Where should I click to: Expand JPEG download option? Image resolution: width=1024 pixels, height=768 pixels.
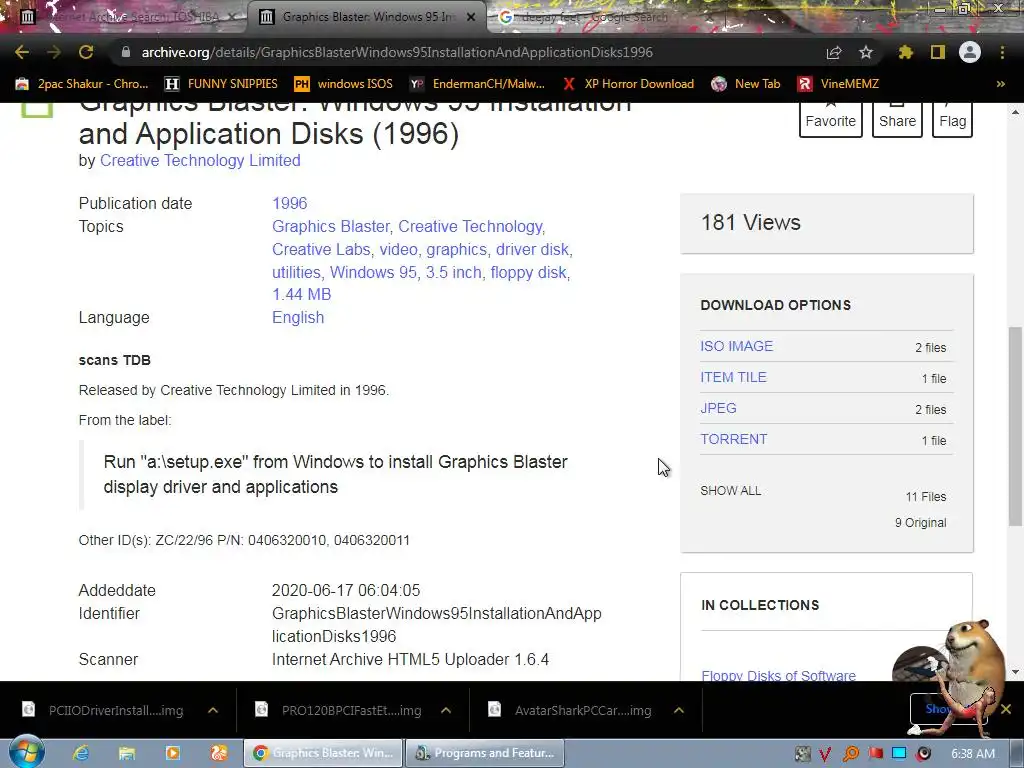tap(718, 408)
